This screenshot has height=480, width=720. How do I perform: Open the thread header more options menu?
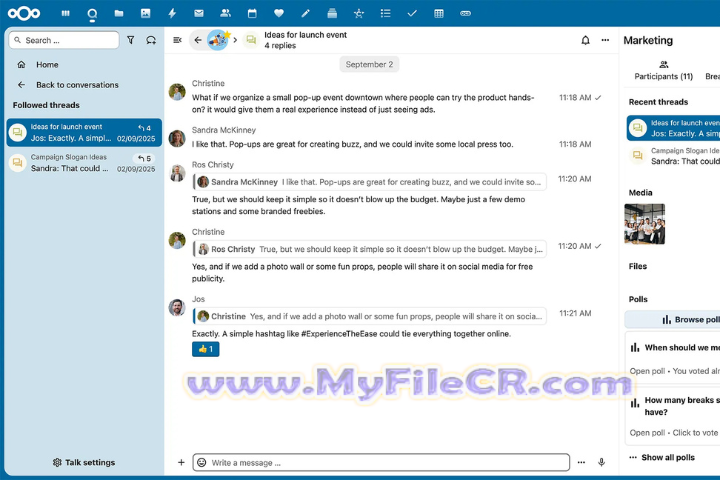605,40
